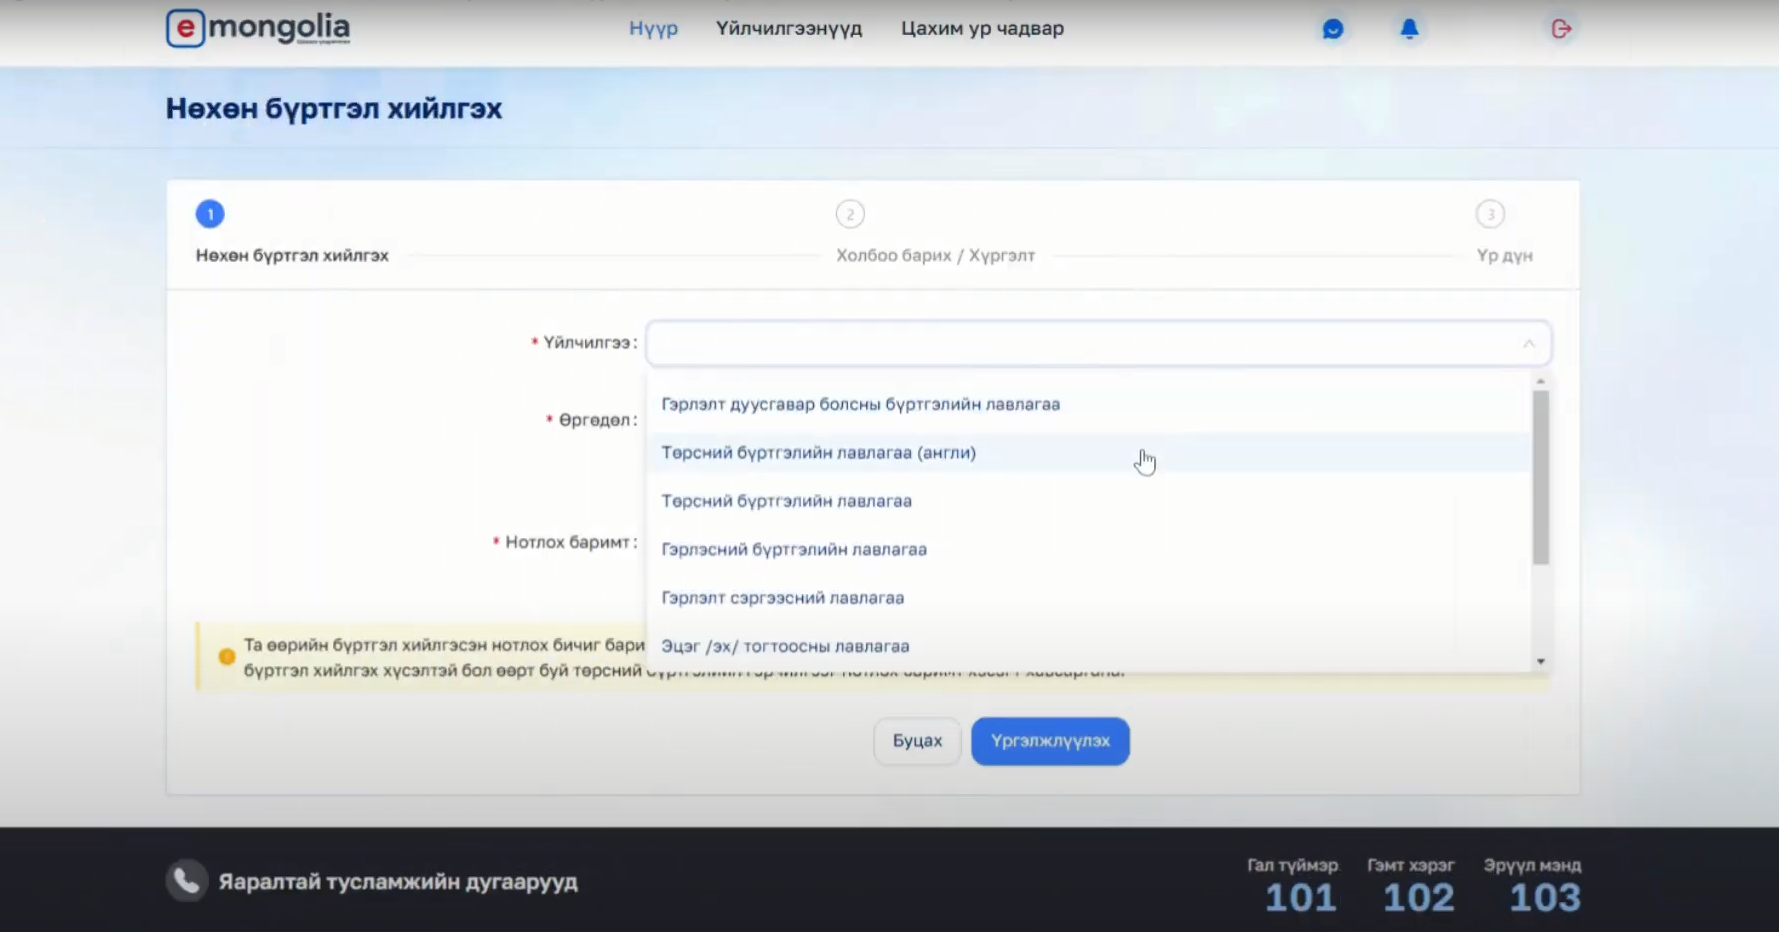This screenshot has height=932, width=1782.
Task: Click the logout icon
Action: [1563, 29]
